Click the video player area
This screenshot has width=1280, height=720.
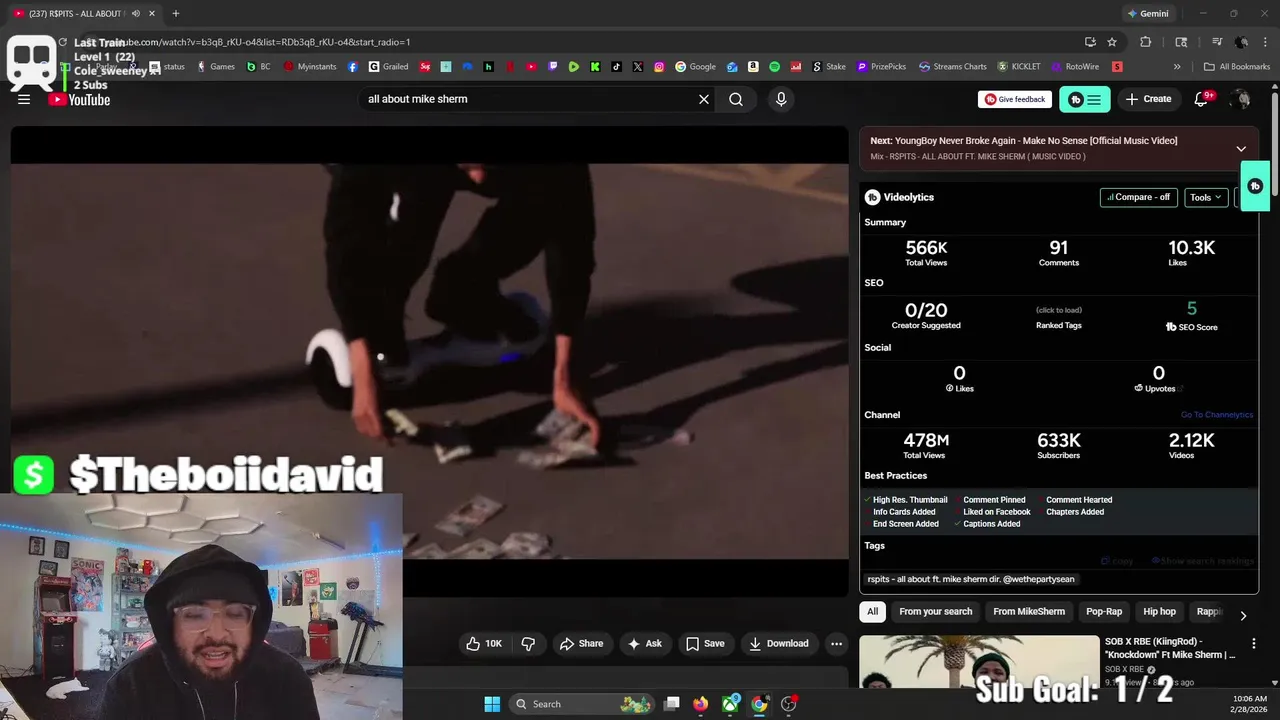pos(429,361)
